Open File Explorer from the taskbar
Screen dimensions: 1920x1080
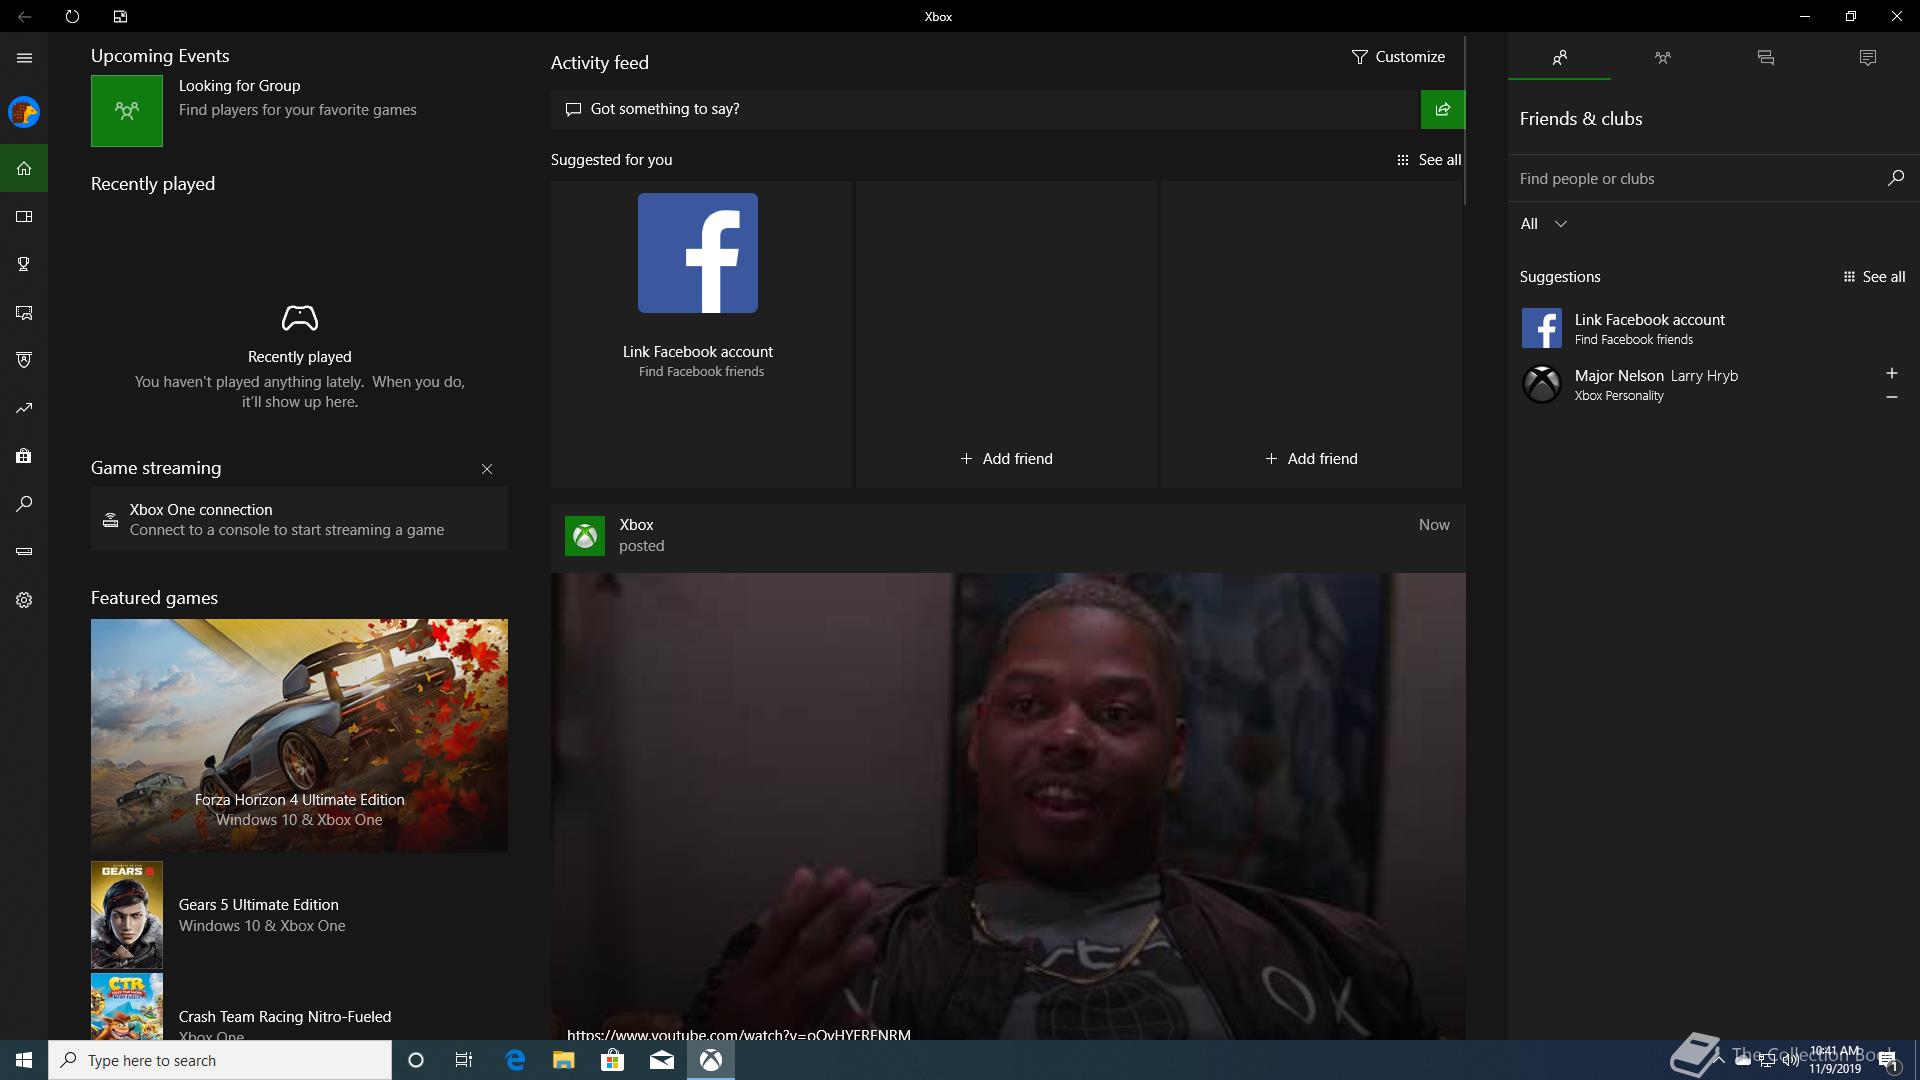pos(563,1060)
